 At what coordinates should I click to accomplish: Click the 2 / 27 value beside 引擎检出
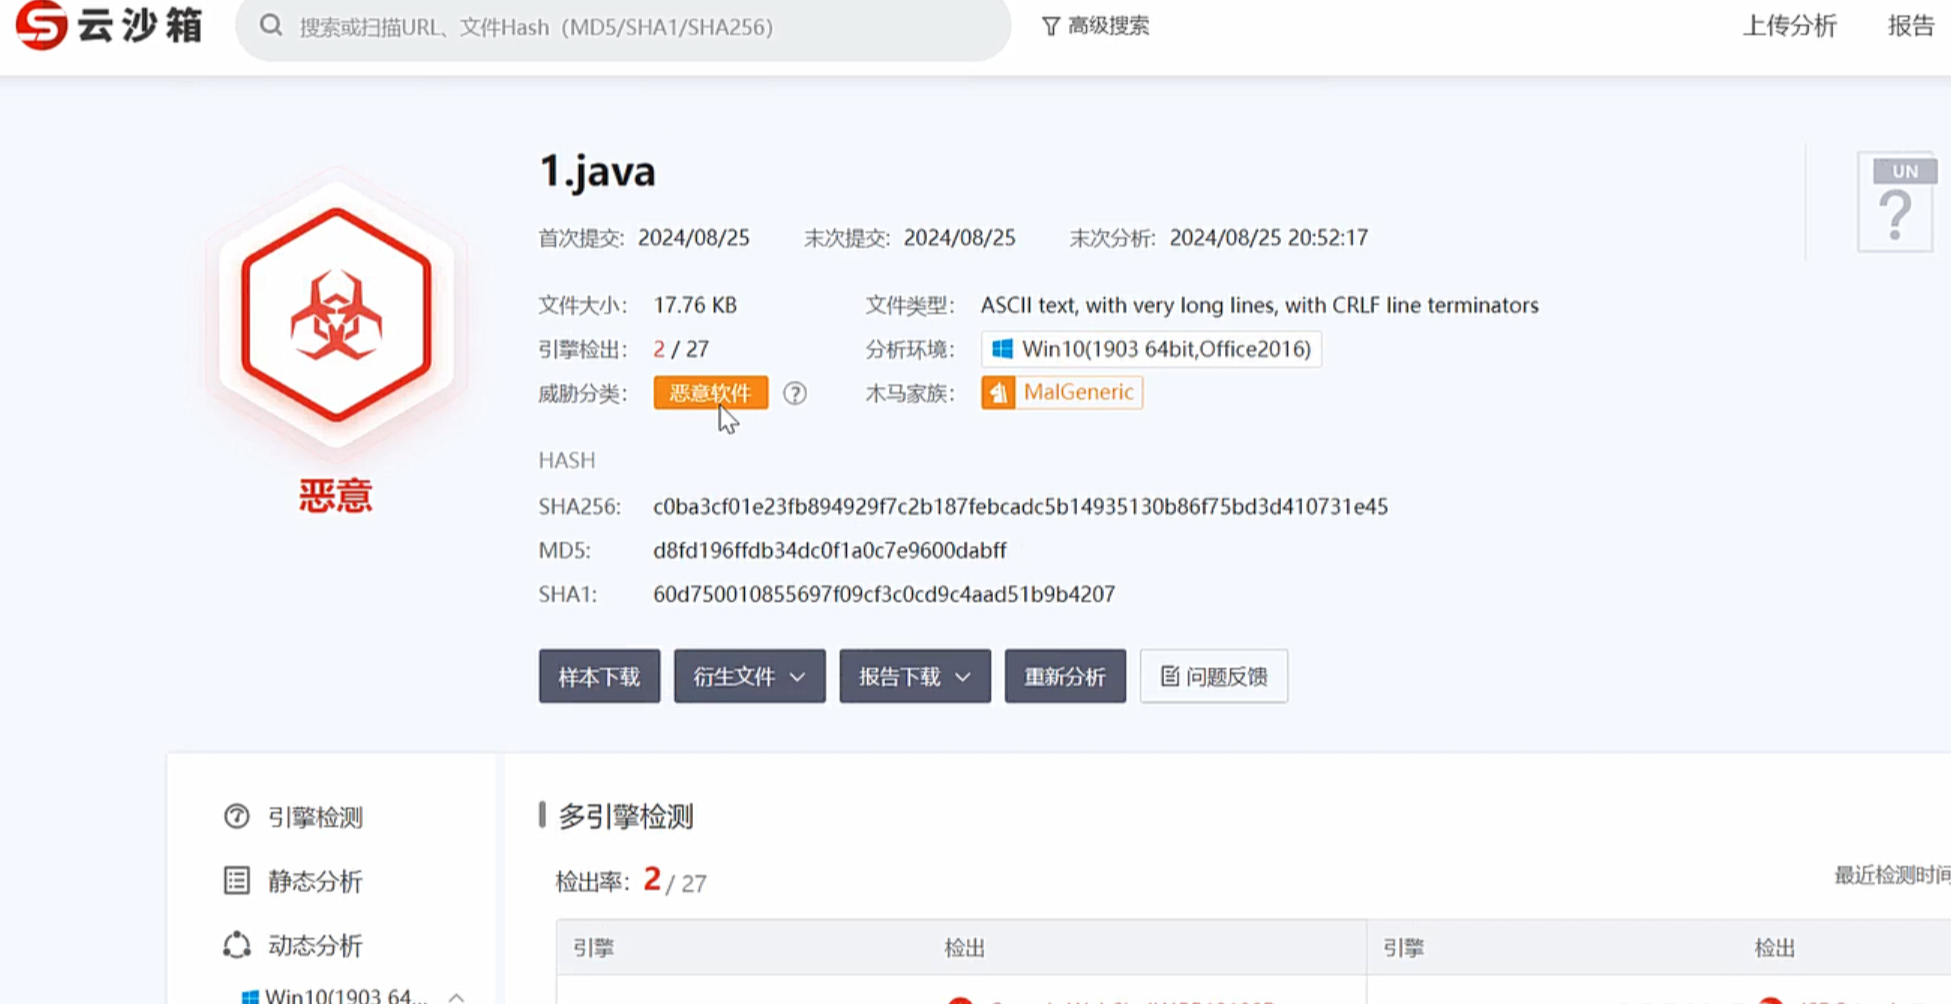[681, 349]
